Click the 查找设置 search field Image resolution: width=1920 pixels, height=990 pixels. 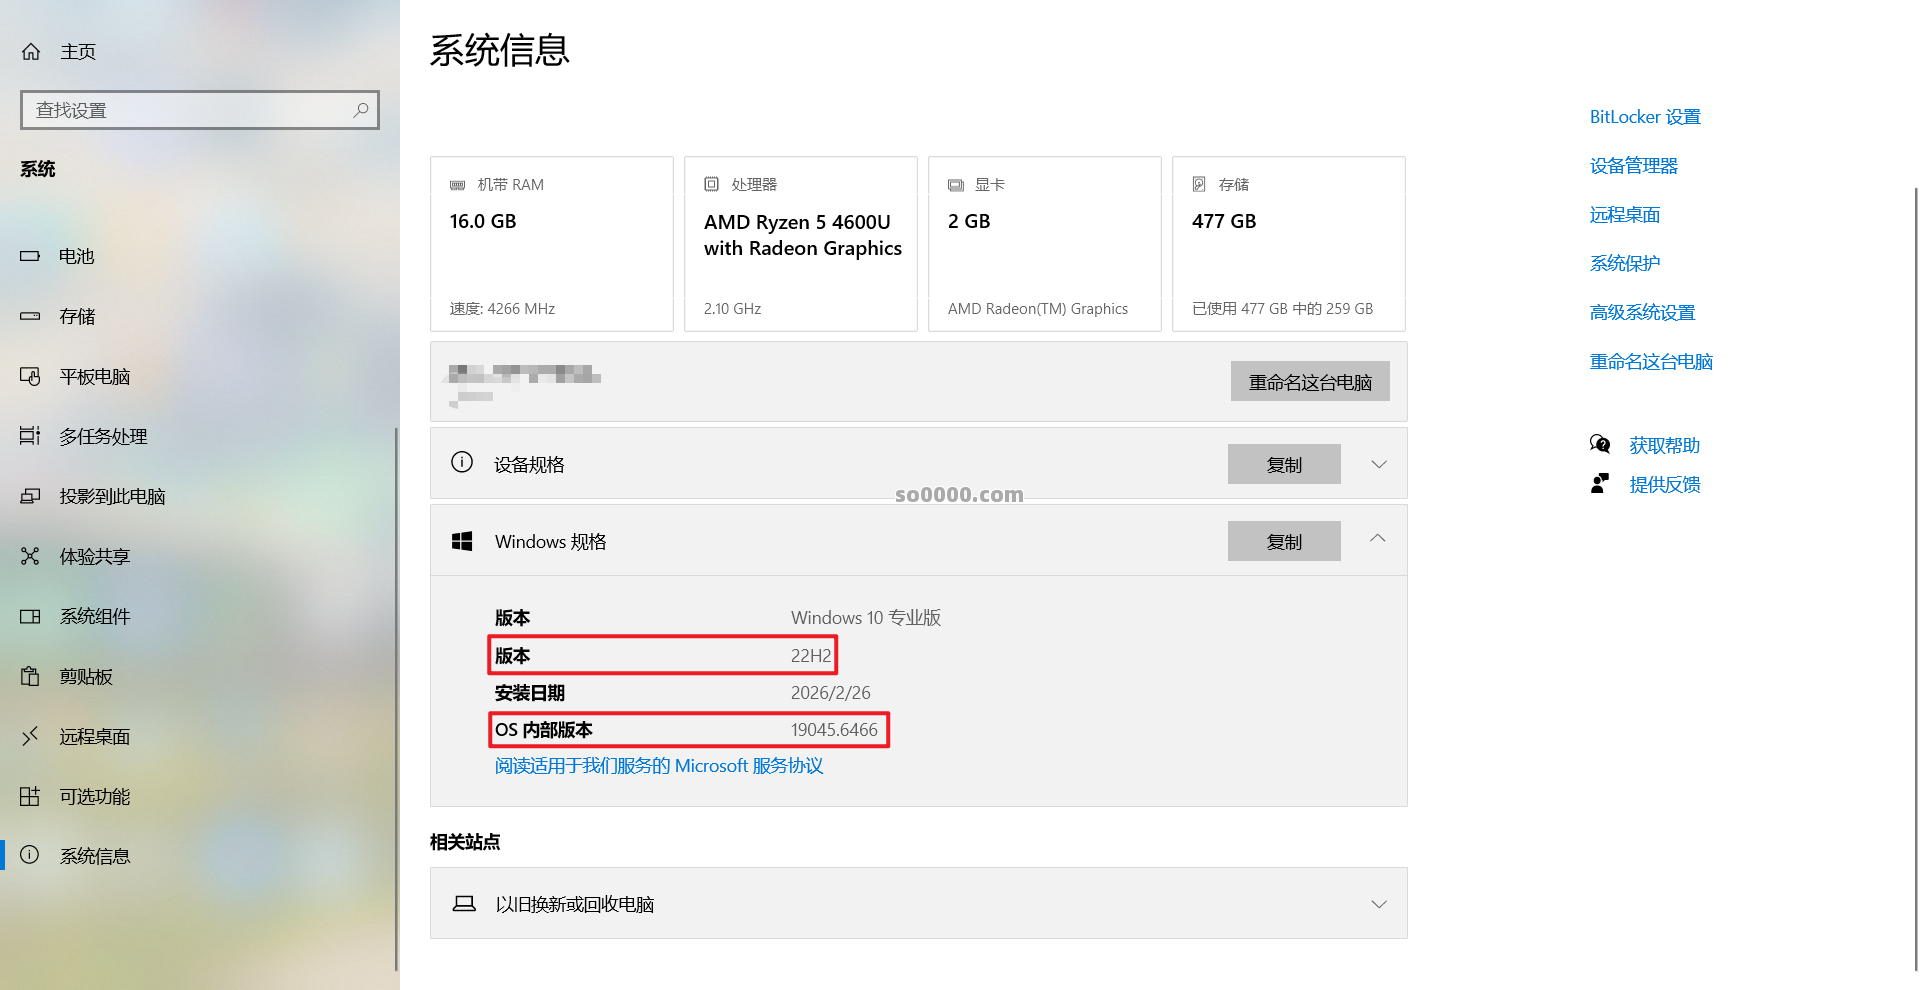190,110
